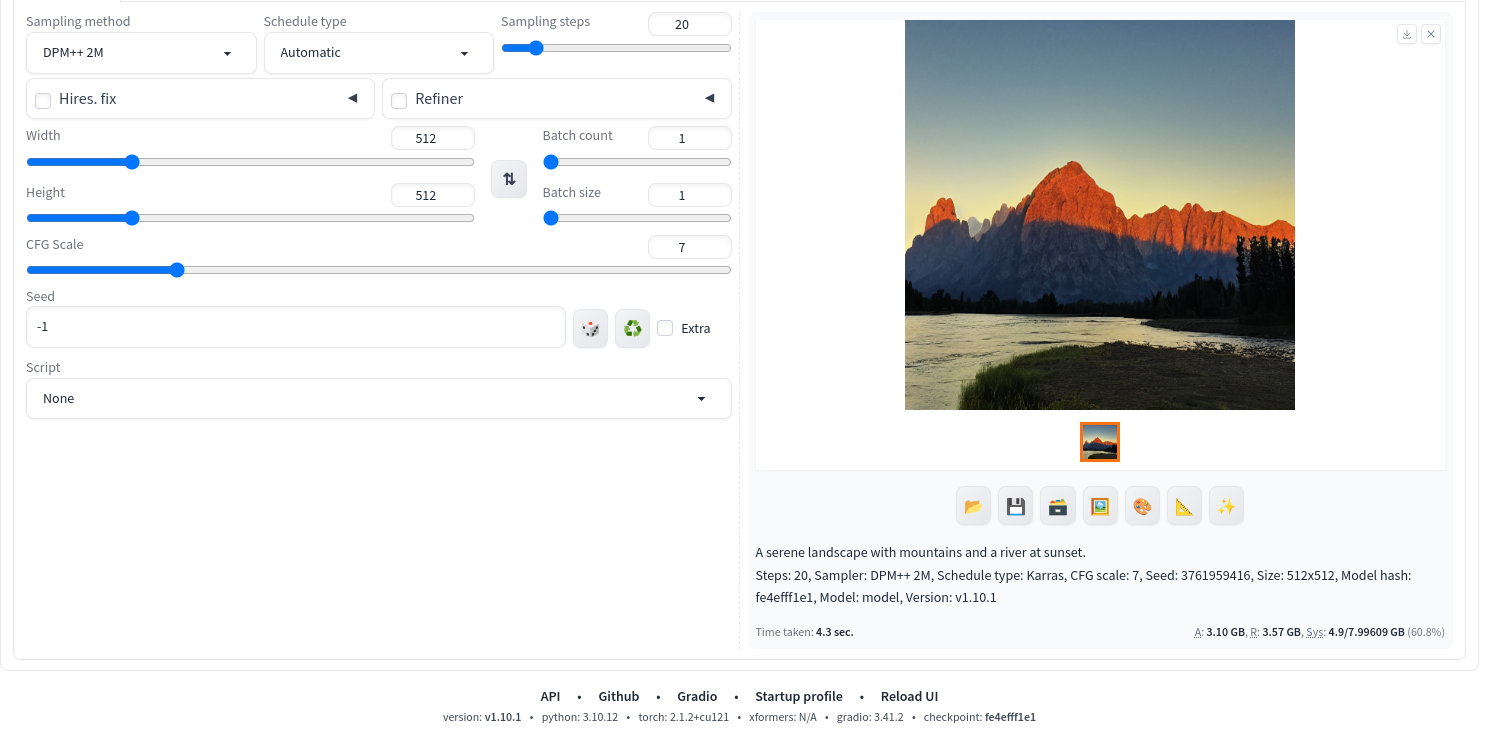Enable the Refiner checkbox
This screenshot has width=1486, height=743.
(399, 100)
